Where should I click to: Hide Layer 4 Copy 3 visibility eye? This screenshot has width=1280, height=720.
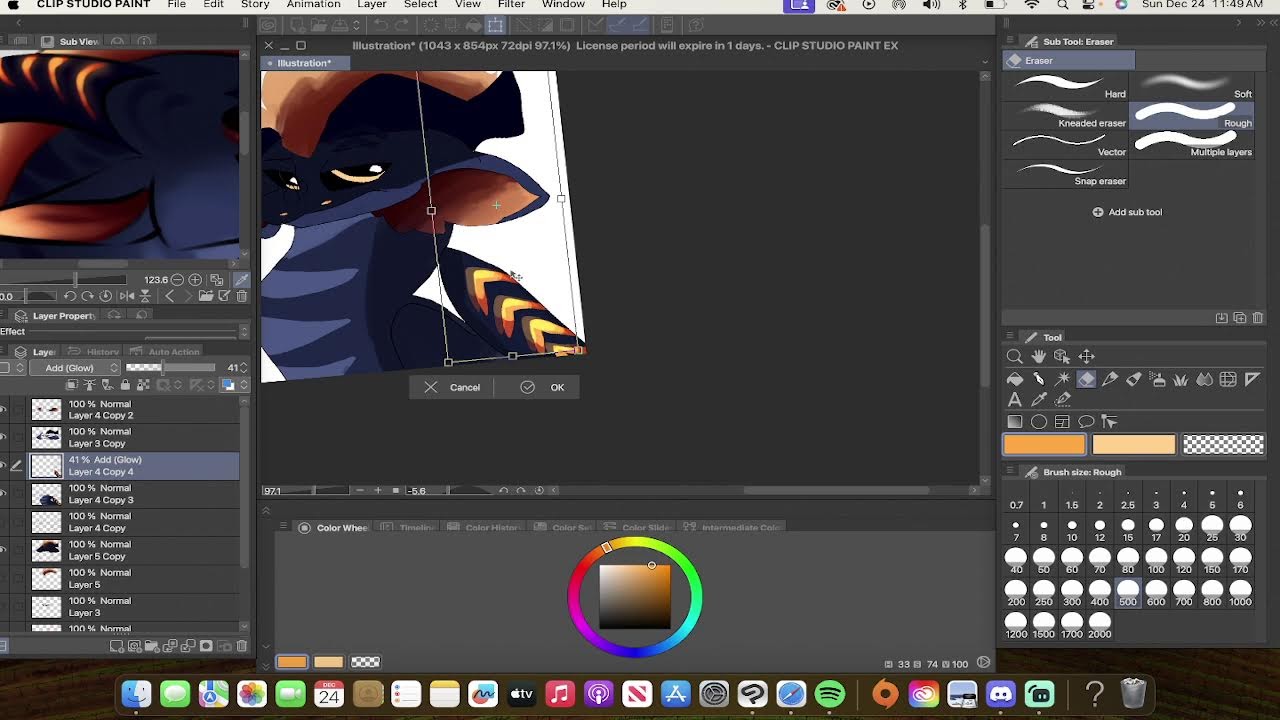(3, 493)
